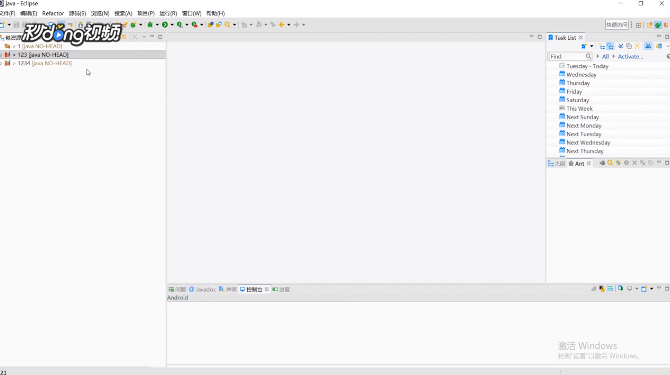Select Next Wednesday in Task List
The width and height of the screenshot is (670, 375).
tap(588, 143)
